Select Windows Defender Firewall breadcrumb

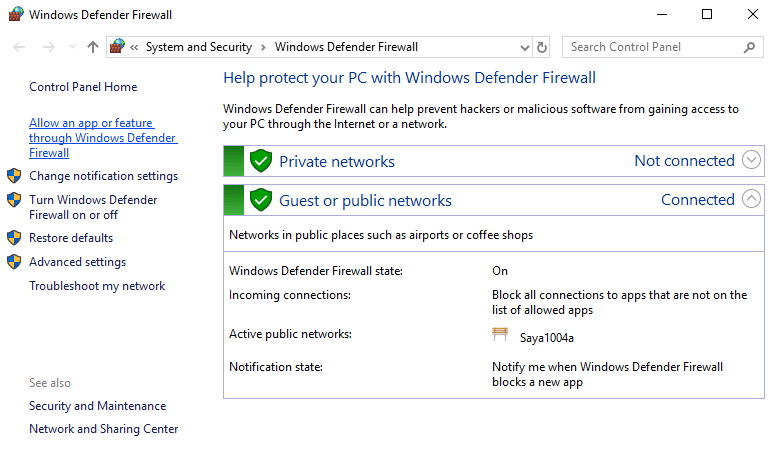[346, 47]
